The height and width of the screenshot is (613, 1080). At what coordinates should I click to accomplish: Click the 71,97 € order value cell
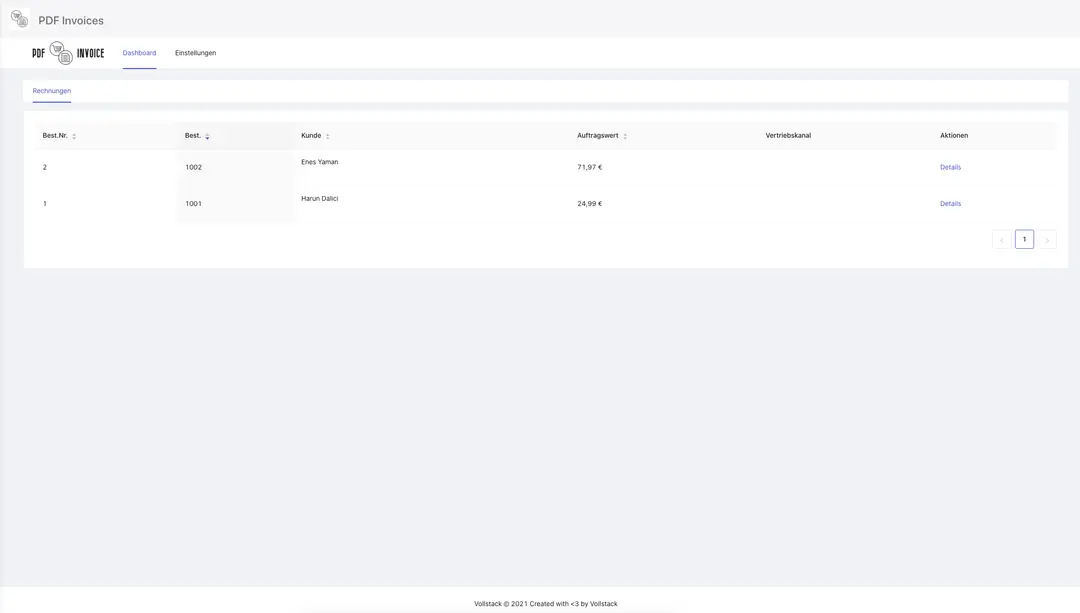coord(589,167)
